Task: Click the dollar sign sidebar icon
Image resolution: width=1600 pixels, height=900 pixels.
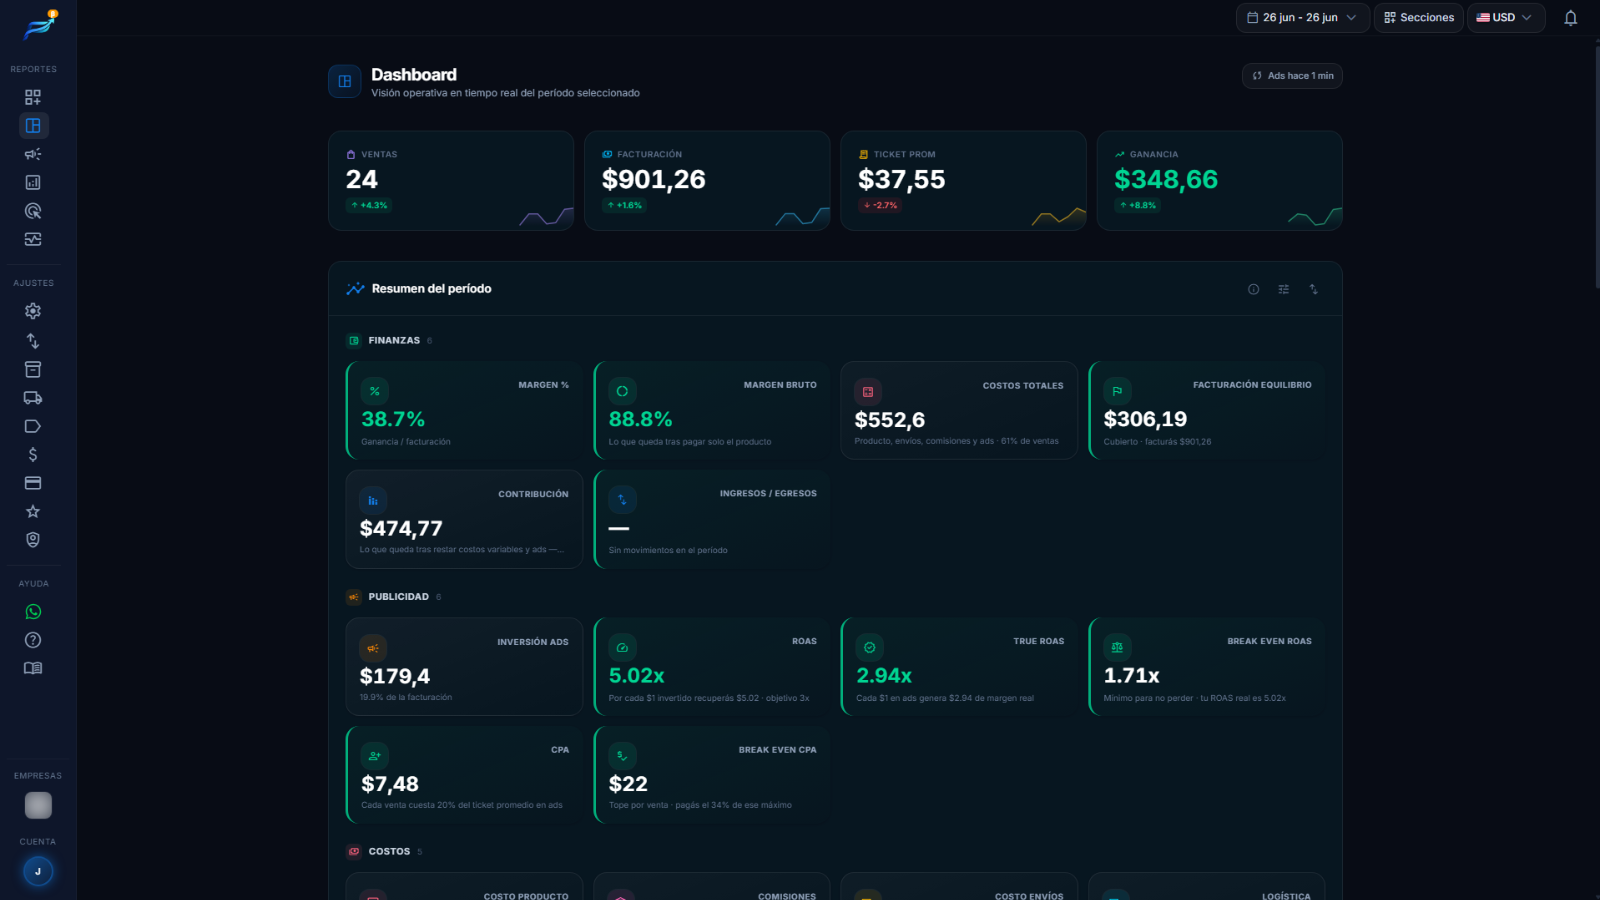Action: pos(33,455)
